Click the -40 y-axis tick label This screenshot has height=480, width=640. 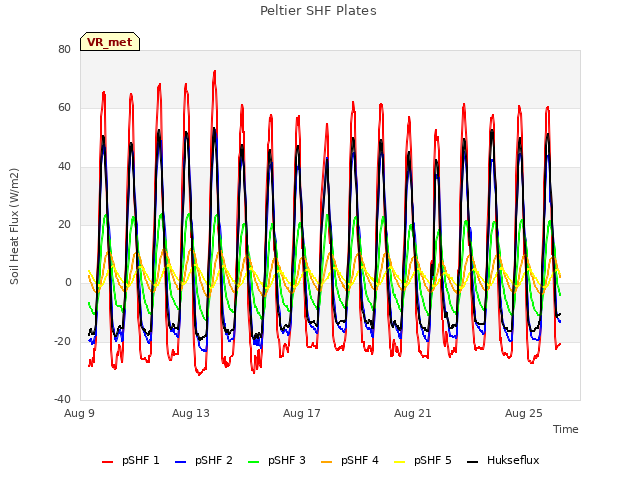[x=62, y=400]
